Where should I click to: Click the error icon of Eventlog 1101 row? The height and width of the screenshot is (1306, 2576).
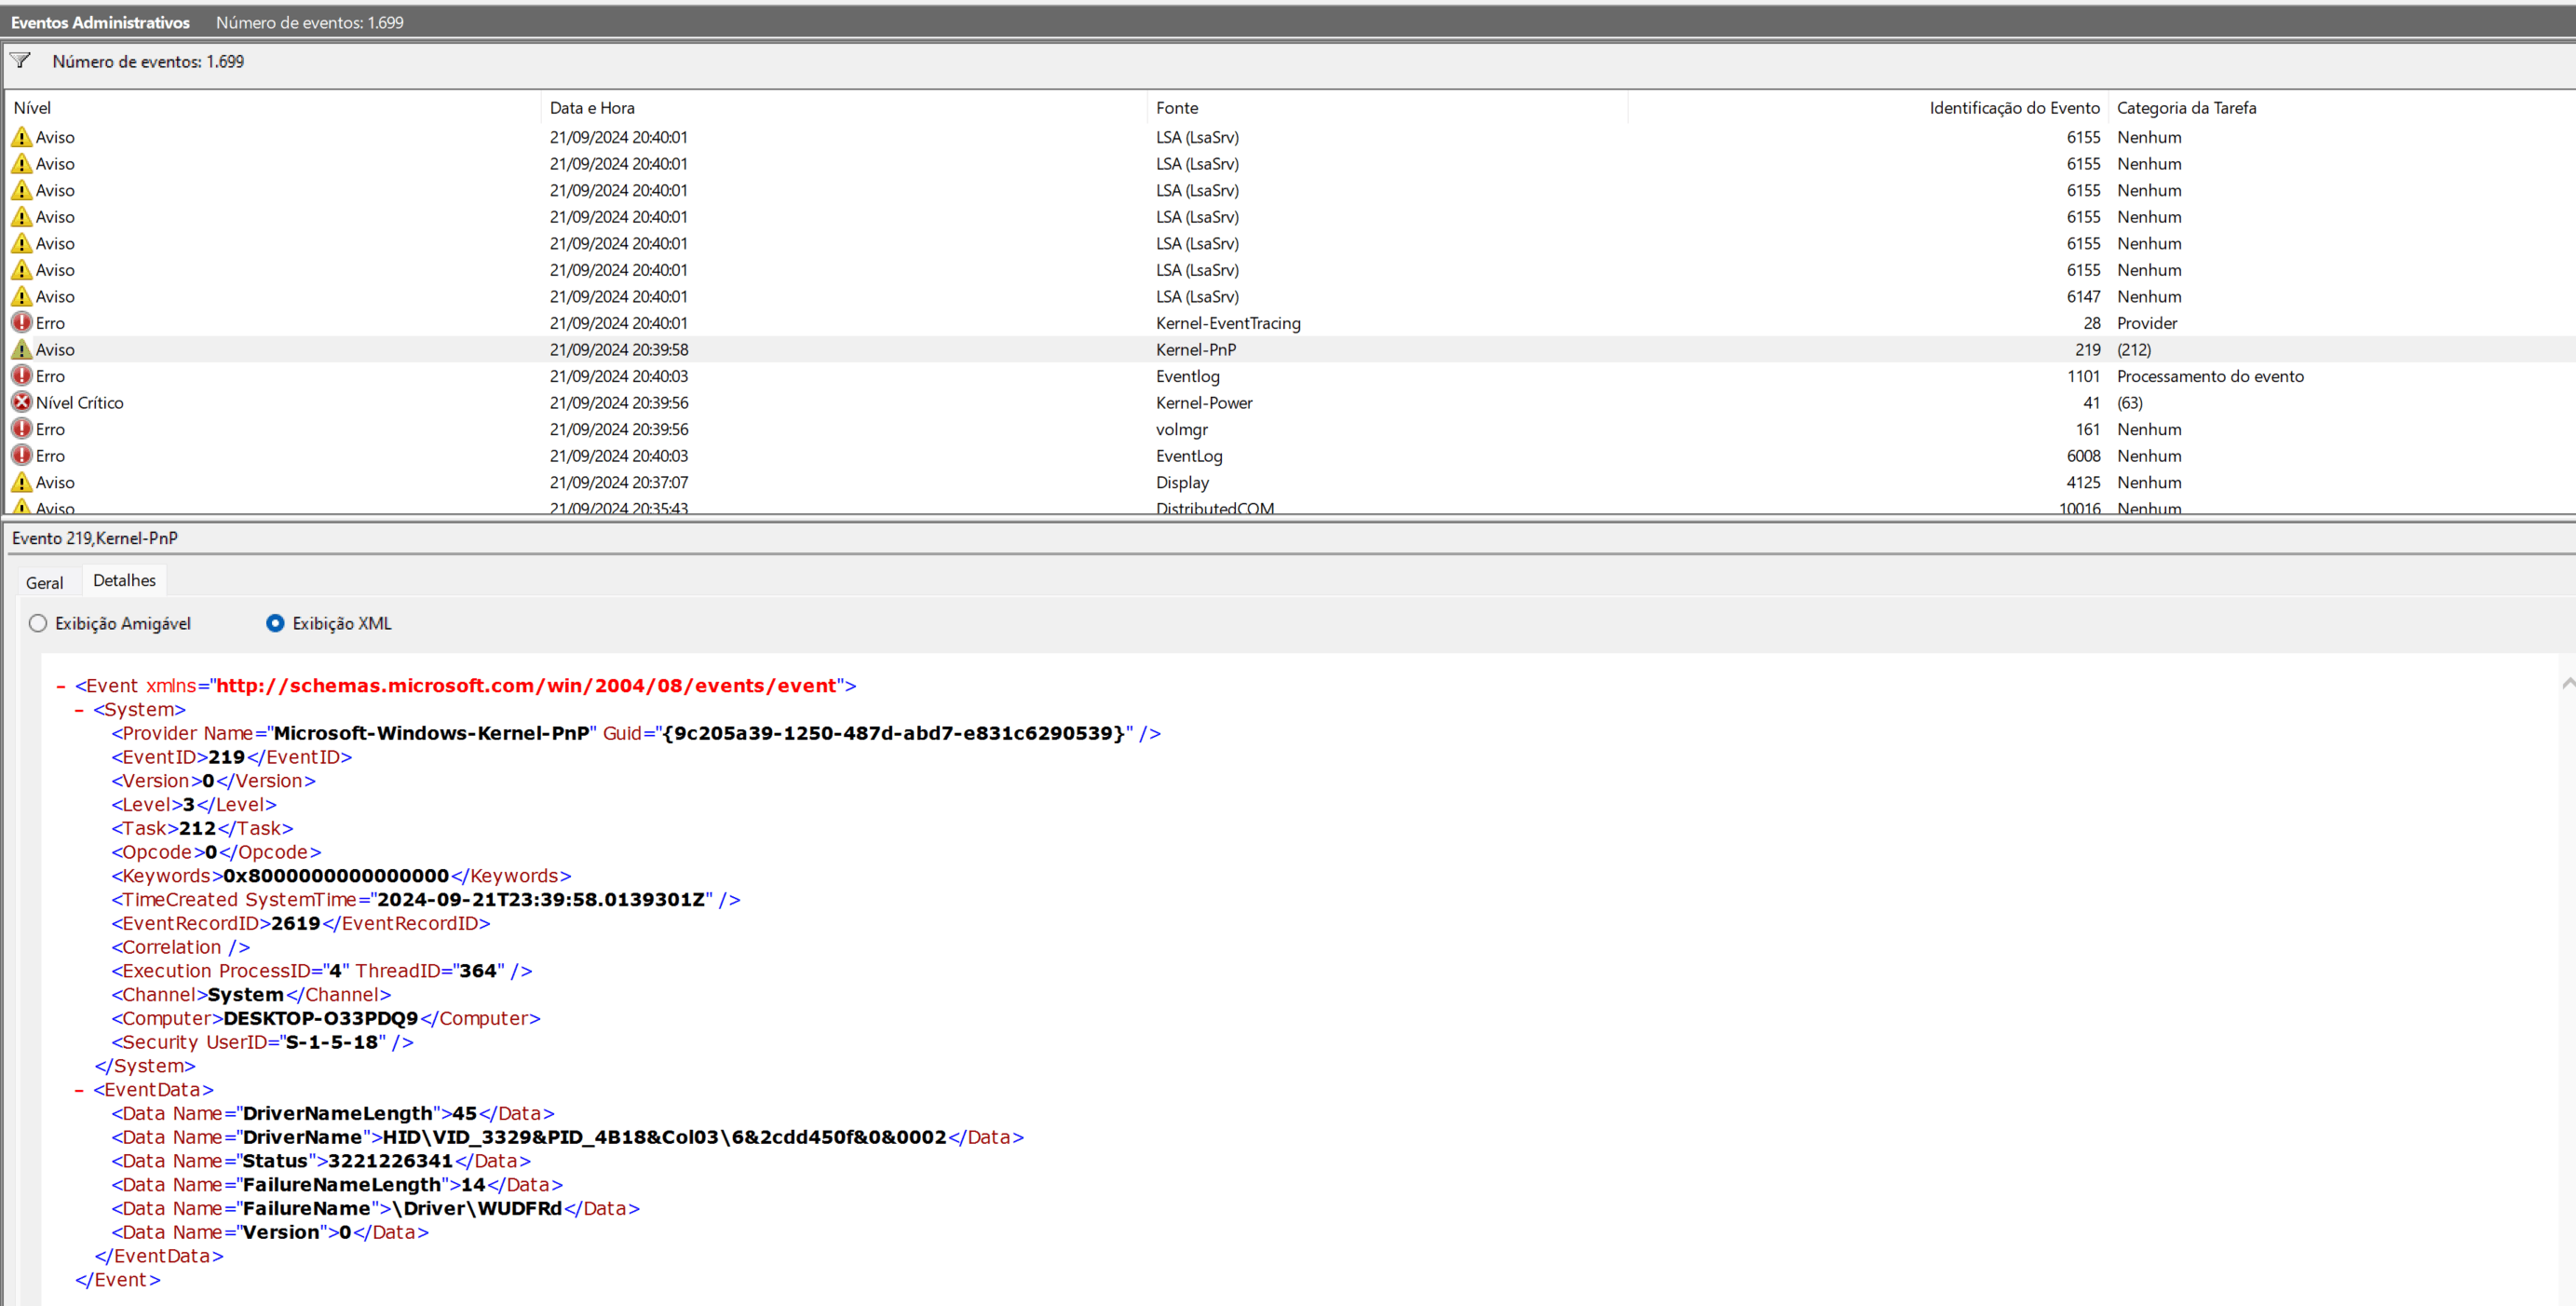pos(21,375)
